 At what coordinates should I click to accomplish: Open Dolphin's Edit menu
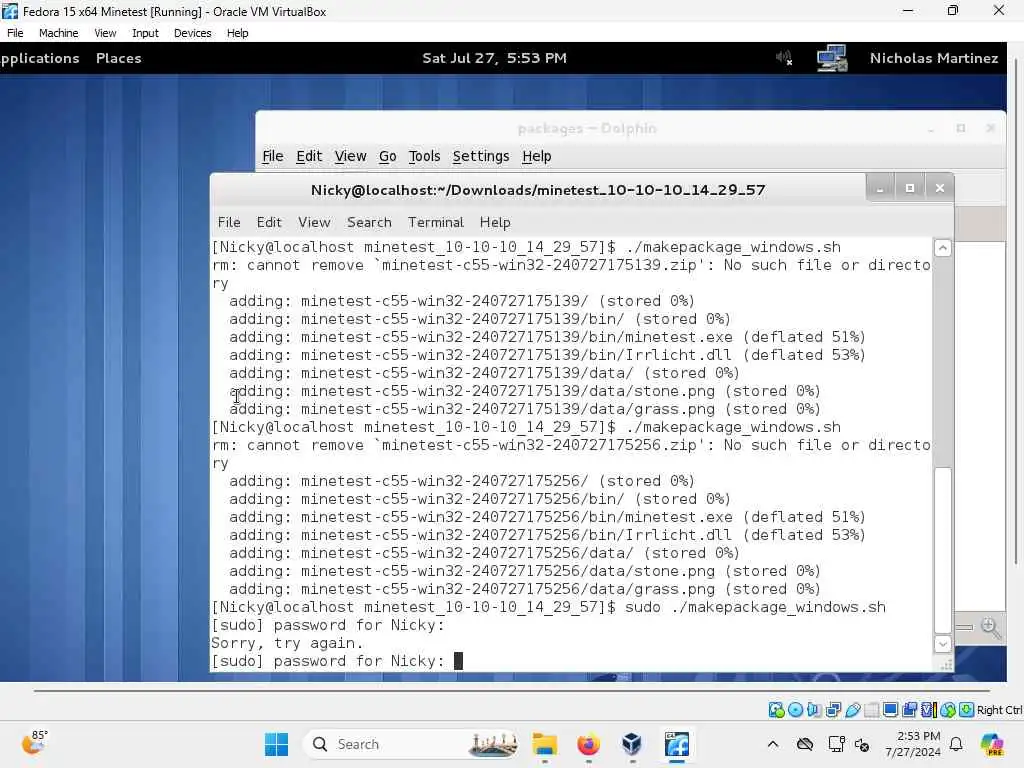click(309, 156)
